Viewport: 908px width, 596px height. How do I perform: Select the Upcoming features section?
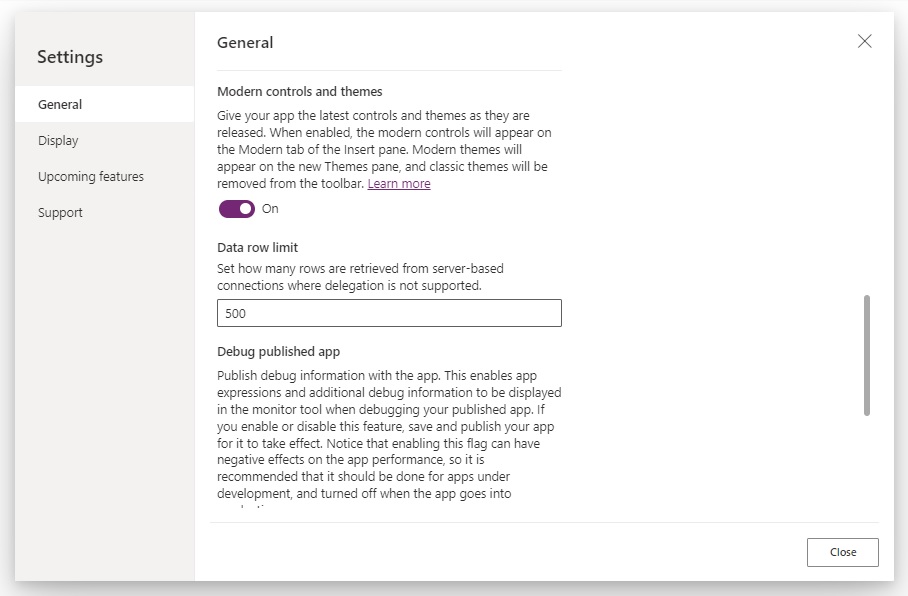(x=90, y=176)
